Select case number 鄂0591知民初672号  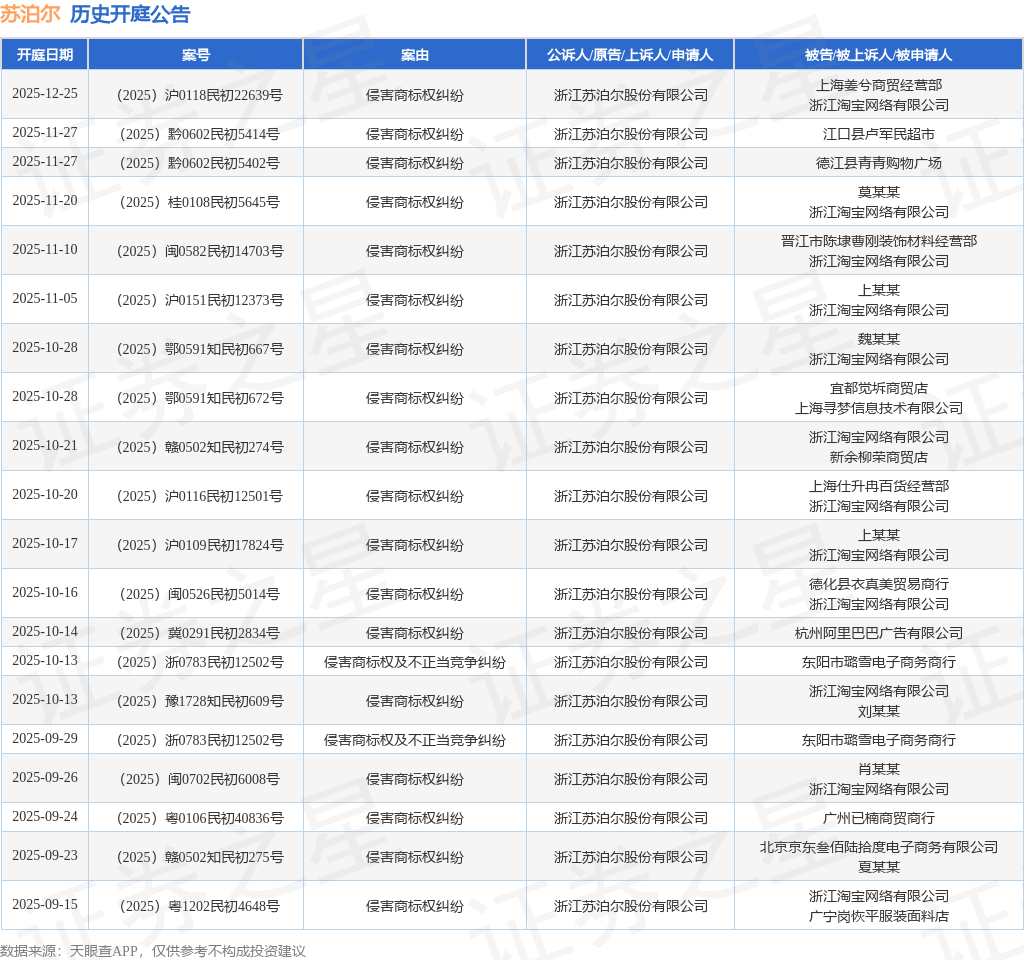pos(200,398)
